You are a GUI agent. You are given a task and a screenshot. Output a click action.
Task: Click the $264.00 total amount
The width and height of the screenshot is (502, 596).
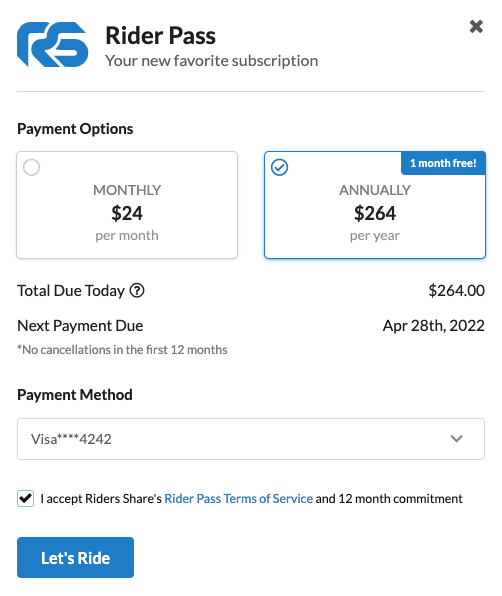click(456, 291)
